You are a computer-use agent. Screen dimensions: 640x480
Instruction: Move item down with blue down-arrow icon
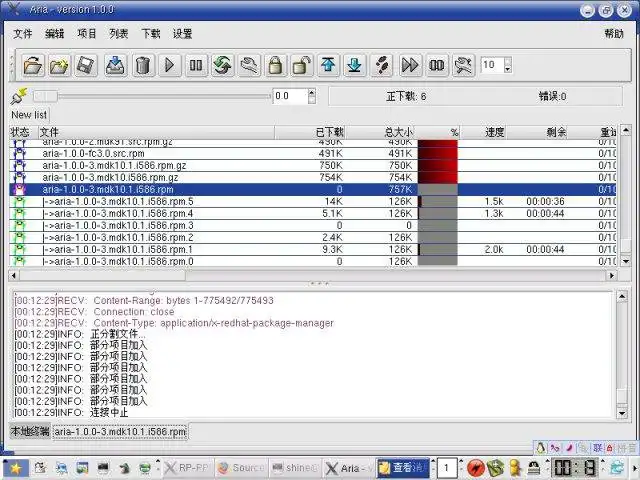tap(355, 65)
